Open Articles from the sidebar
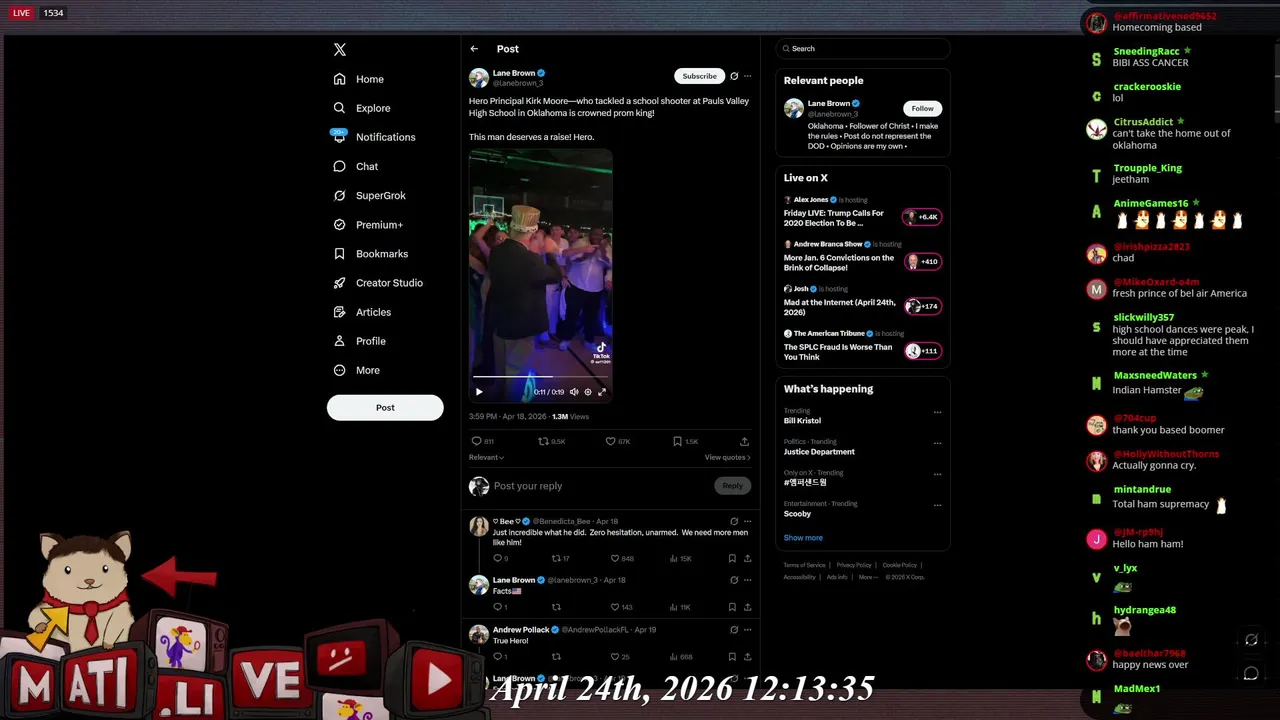 point(362,312)
